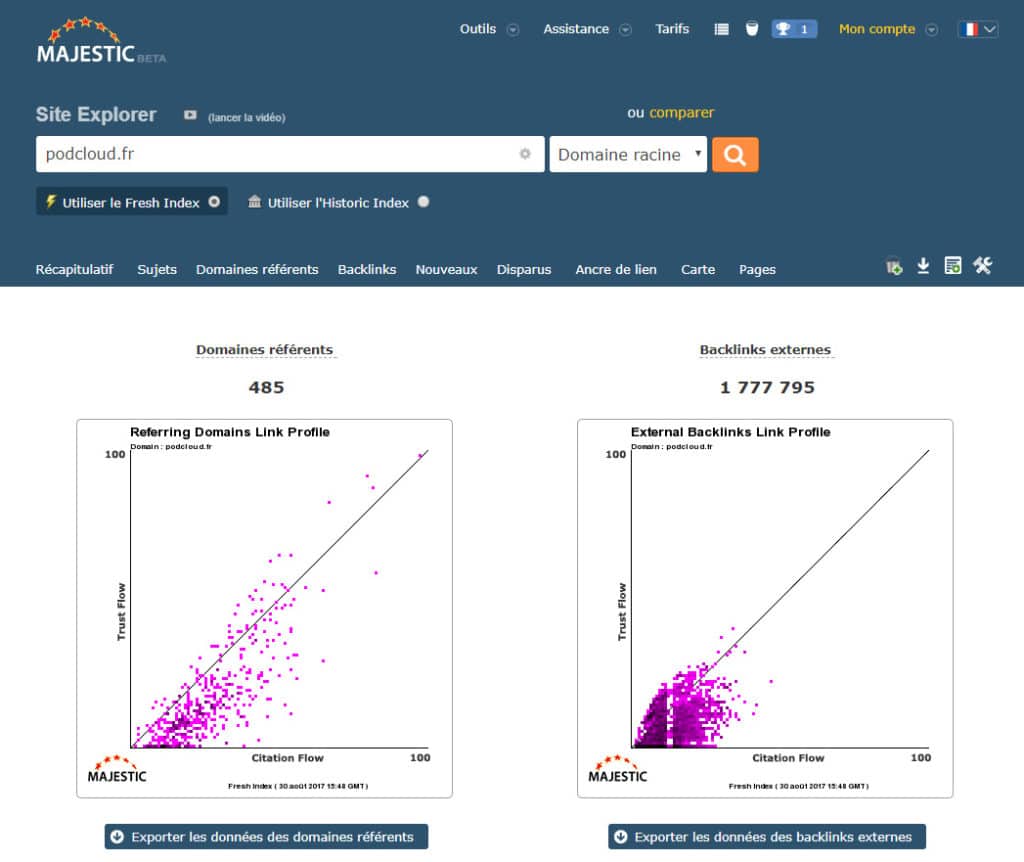The height and width of the screenshot is (862, 1024).
Task: Click the Referring Domains Link Profile chart
Action: (x=264, y=609)
